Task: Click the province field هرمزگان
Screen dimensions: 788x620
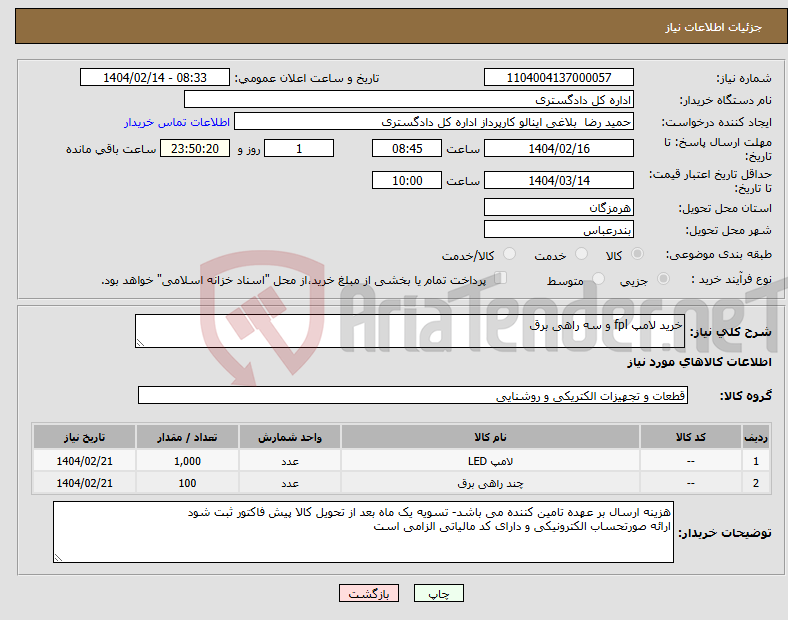Action: (558, 207)
